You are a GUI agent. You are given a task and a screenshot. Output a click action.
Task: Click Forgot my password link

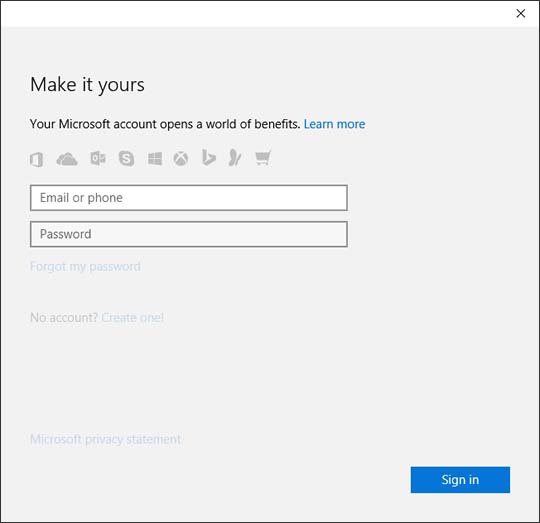(85, 266)
